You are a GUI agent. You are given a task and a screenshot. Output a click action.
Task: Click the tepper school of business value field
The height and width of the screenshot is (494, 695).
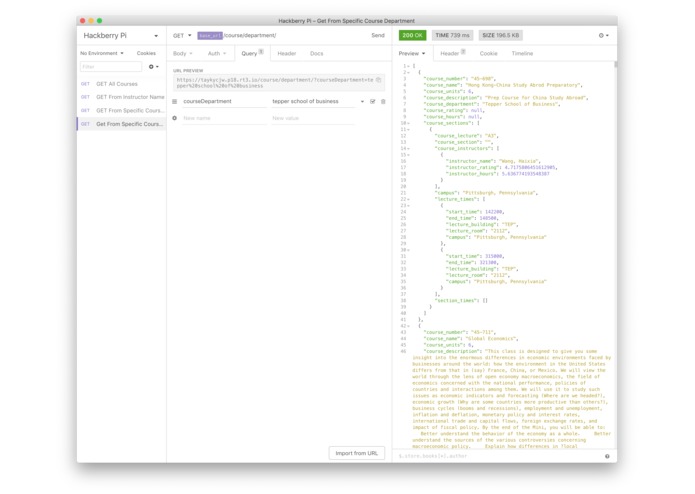pos(313,101)
